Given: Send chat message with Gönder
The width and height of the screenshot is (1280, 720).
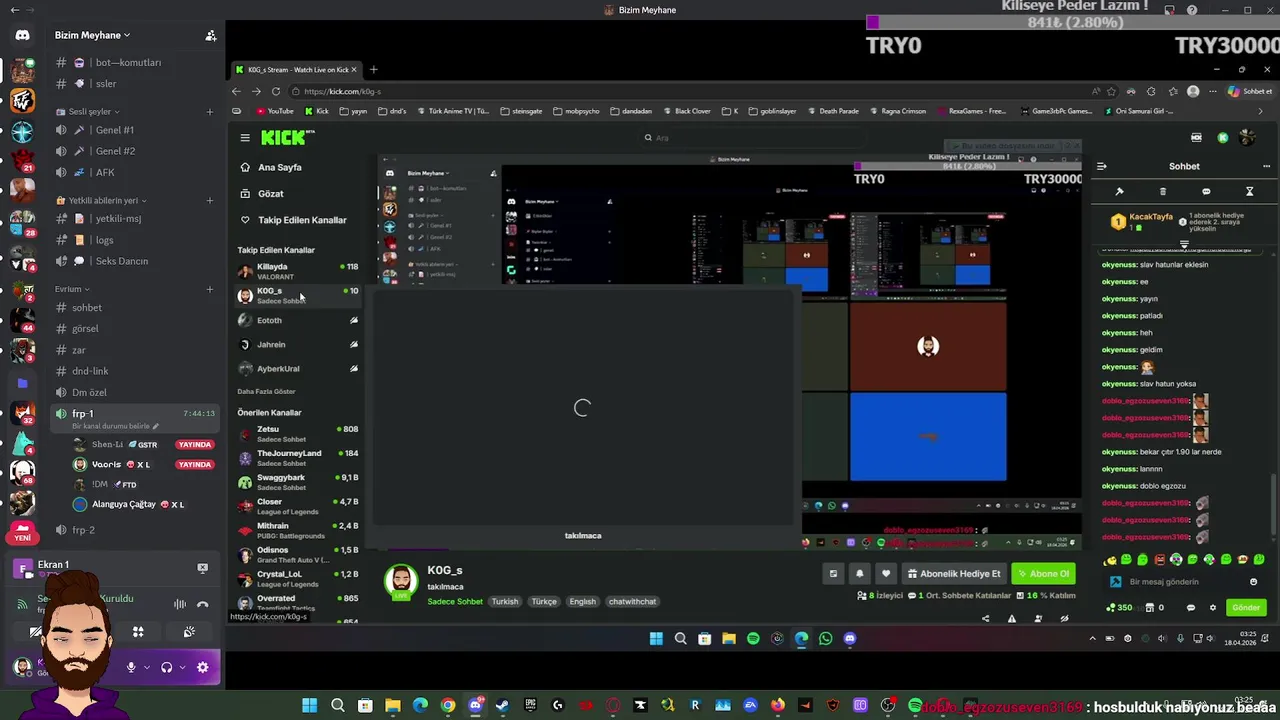Looking at the screenshot, I should pyautogui.click(x=1246, y=608).
